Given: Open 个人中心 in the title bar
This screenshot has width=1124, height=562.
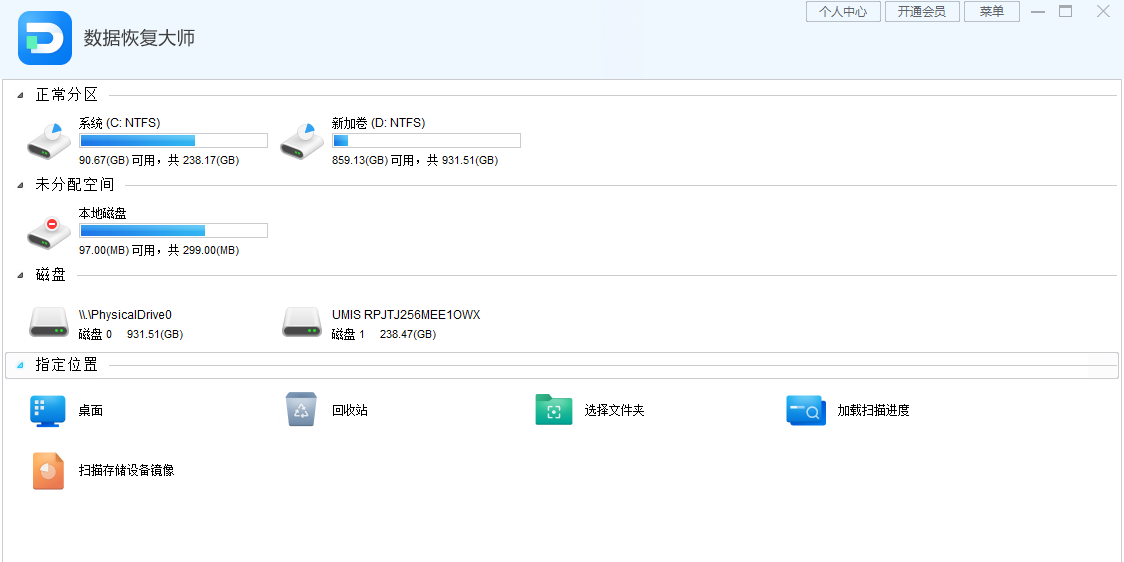Looking at the screenshot, I should [842, 12].
